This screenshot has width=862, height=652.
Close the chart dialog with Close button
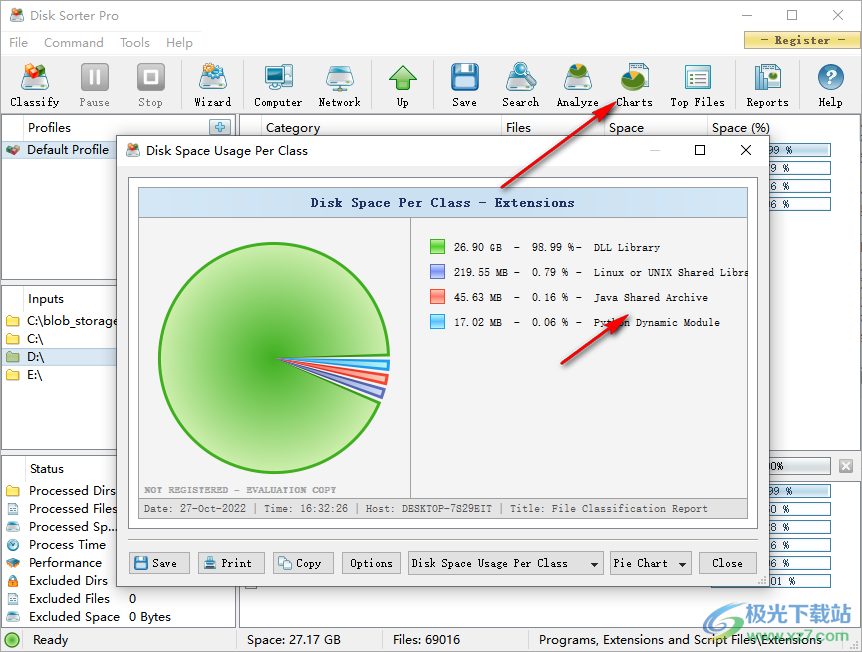pyautogui.click(x=727, y=563)
